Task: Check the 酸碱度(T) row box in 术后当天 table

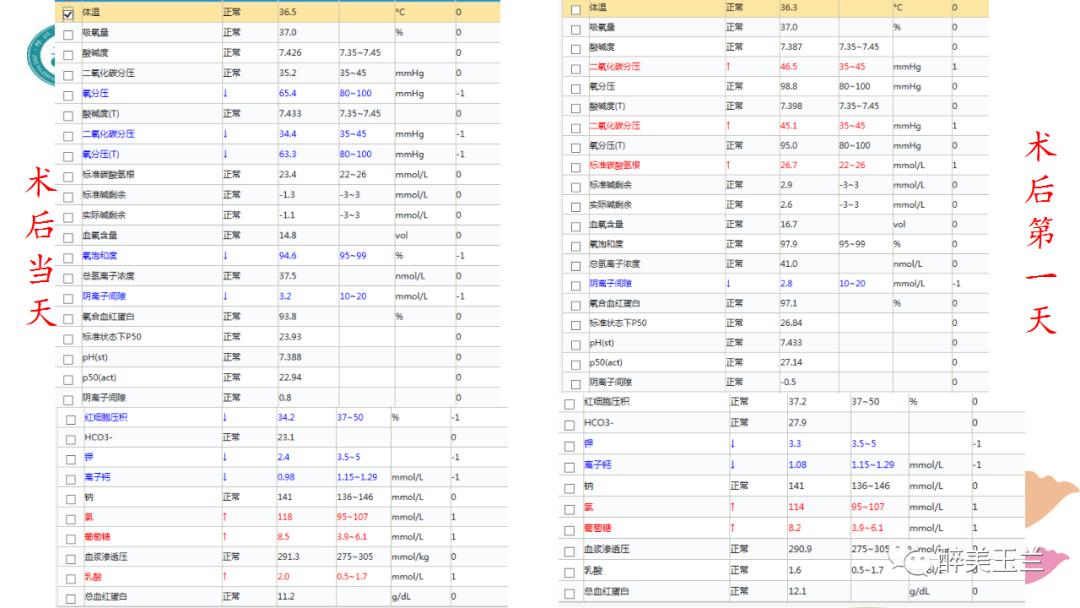Action: (68, 116)
